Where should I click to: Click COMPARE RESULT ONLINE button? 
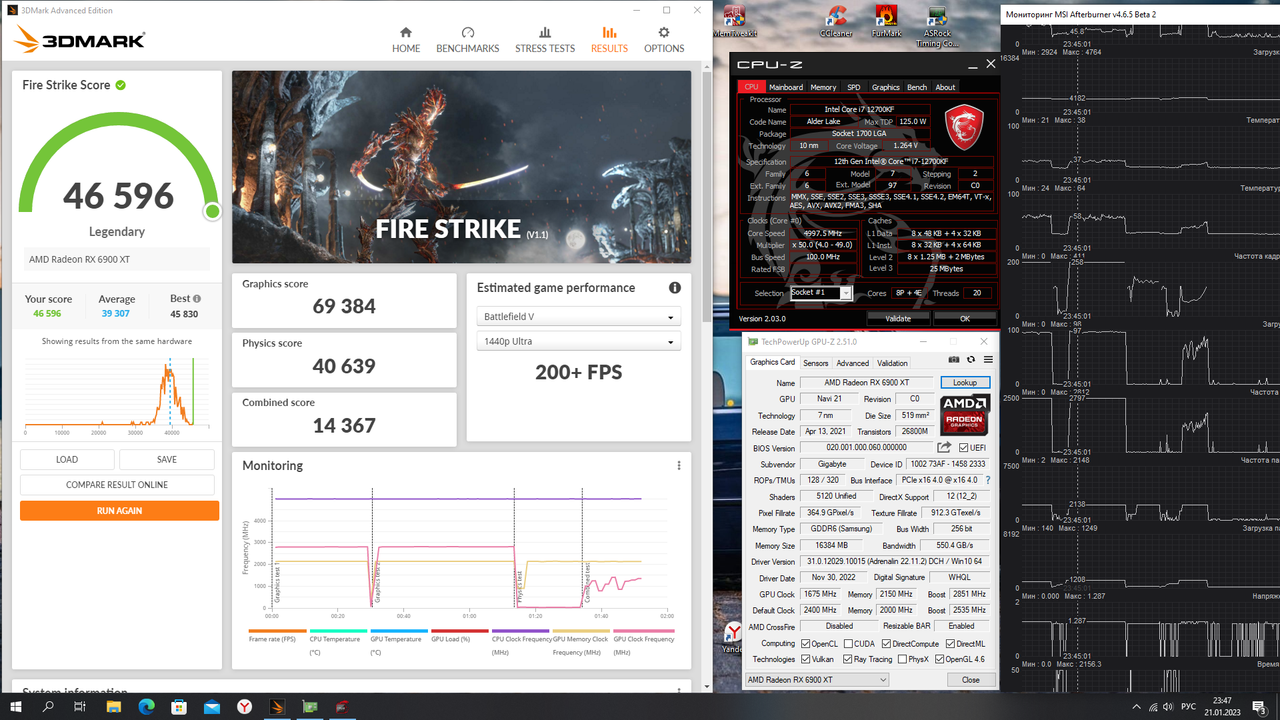[x=117, y=485]
